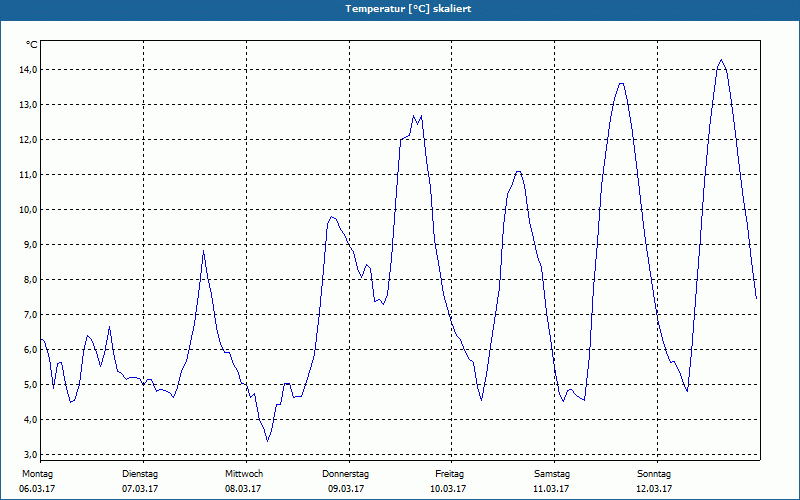
Task: Click the date 12.03.17
Action: [654, 489]
